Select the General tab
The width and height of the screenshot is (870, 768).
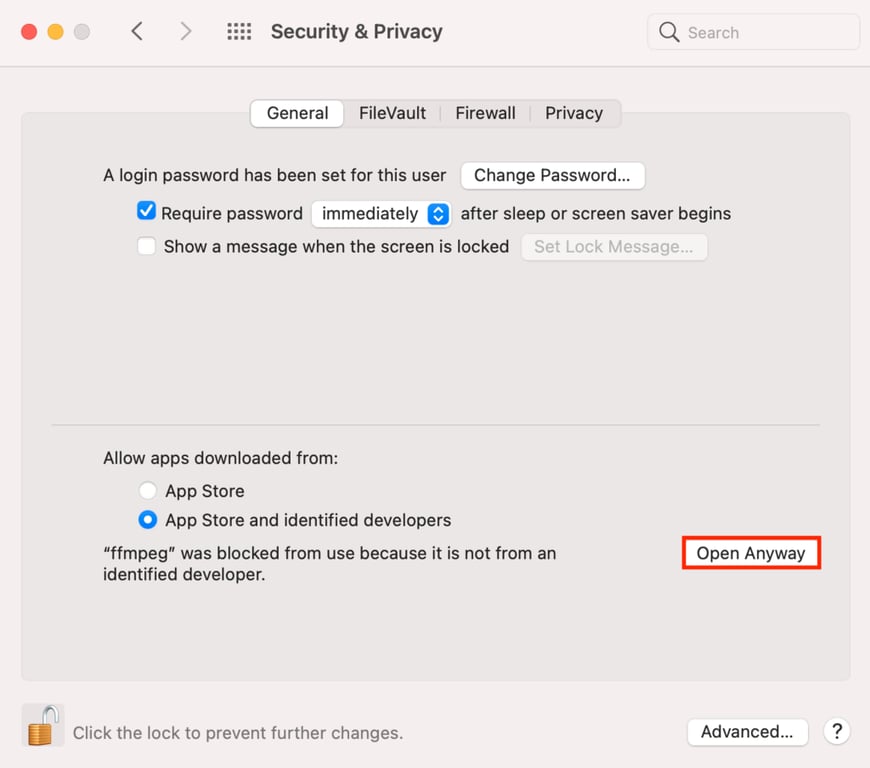[296, 113]
